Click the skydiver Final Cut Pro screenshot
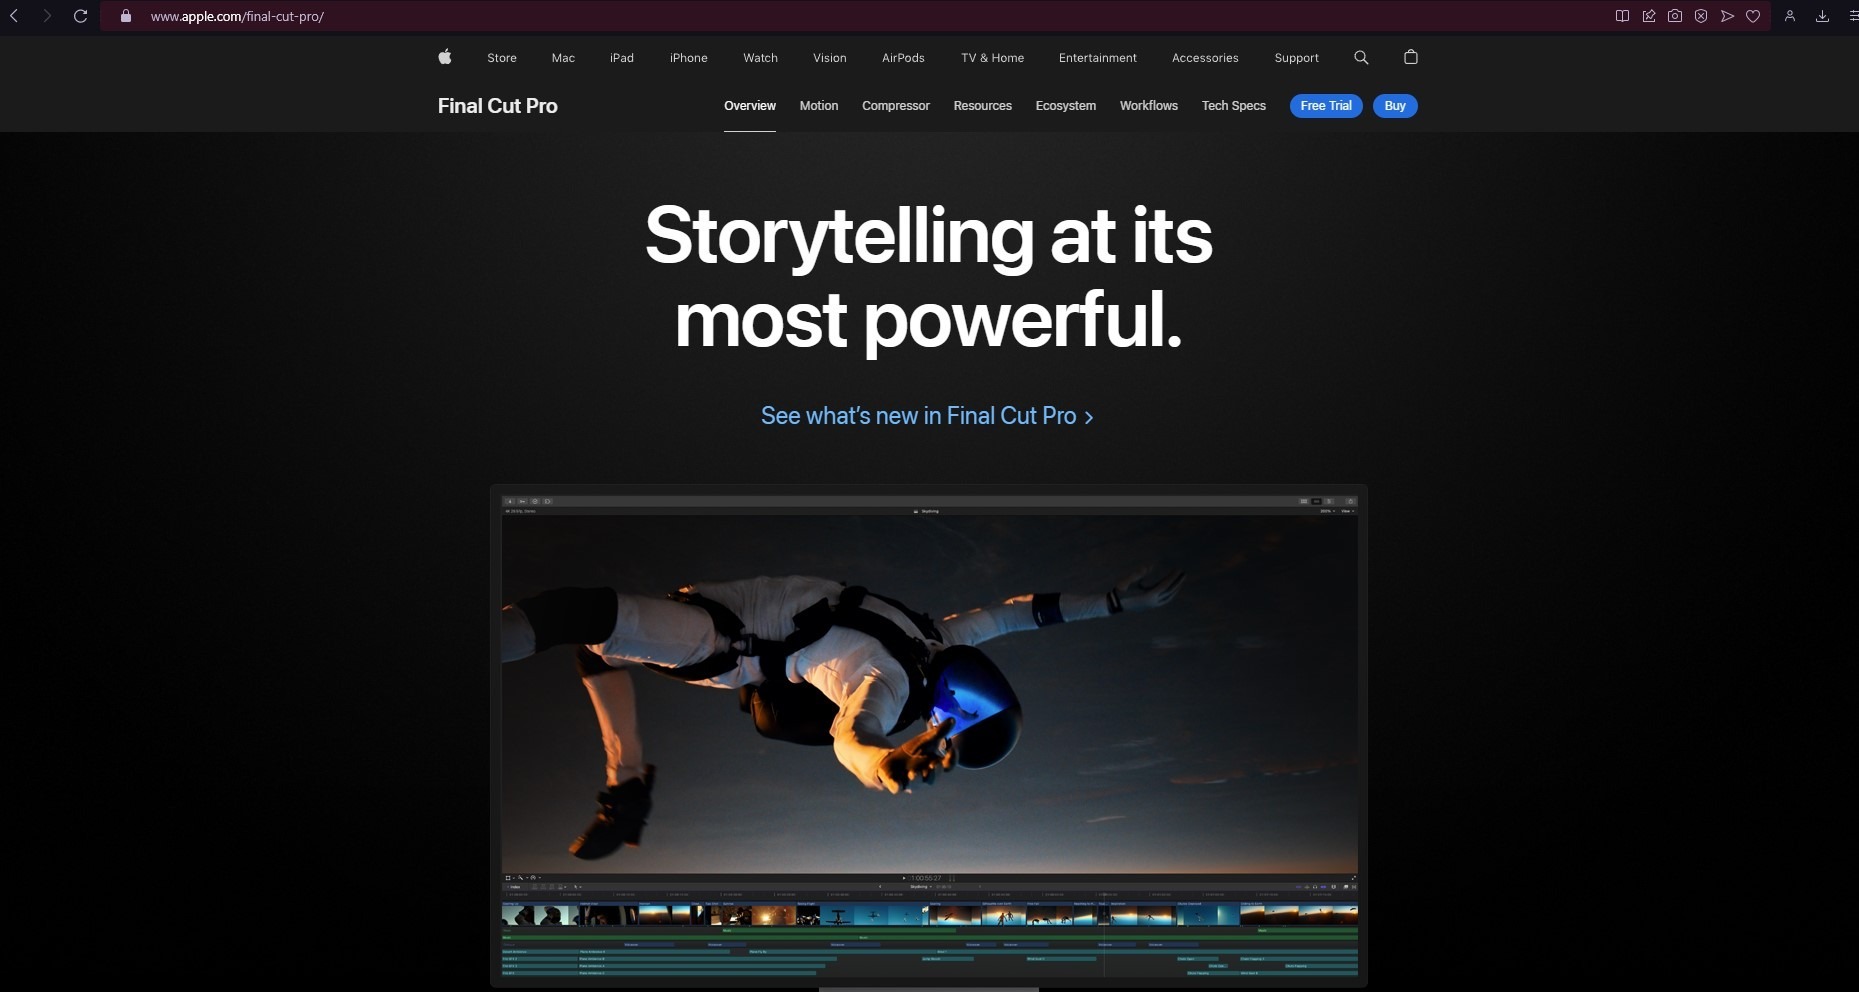 929,736
